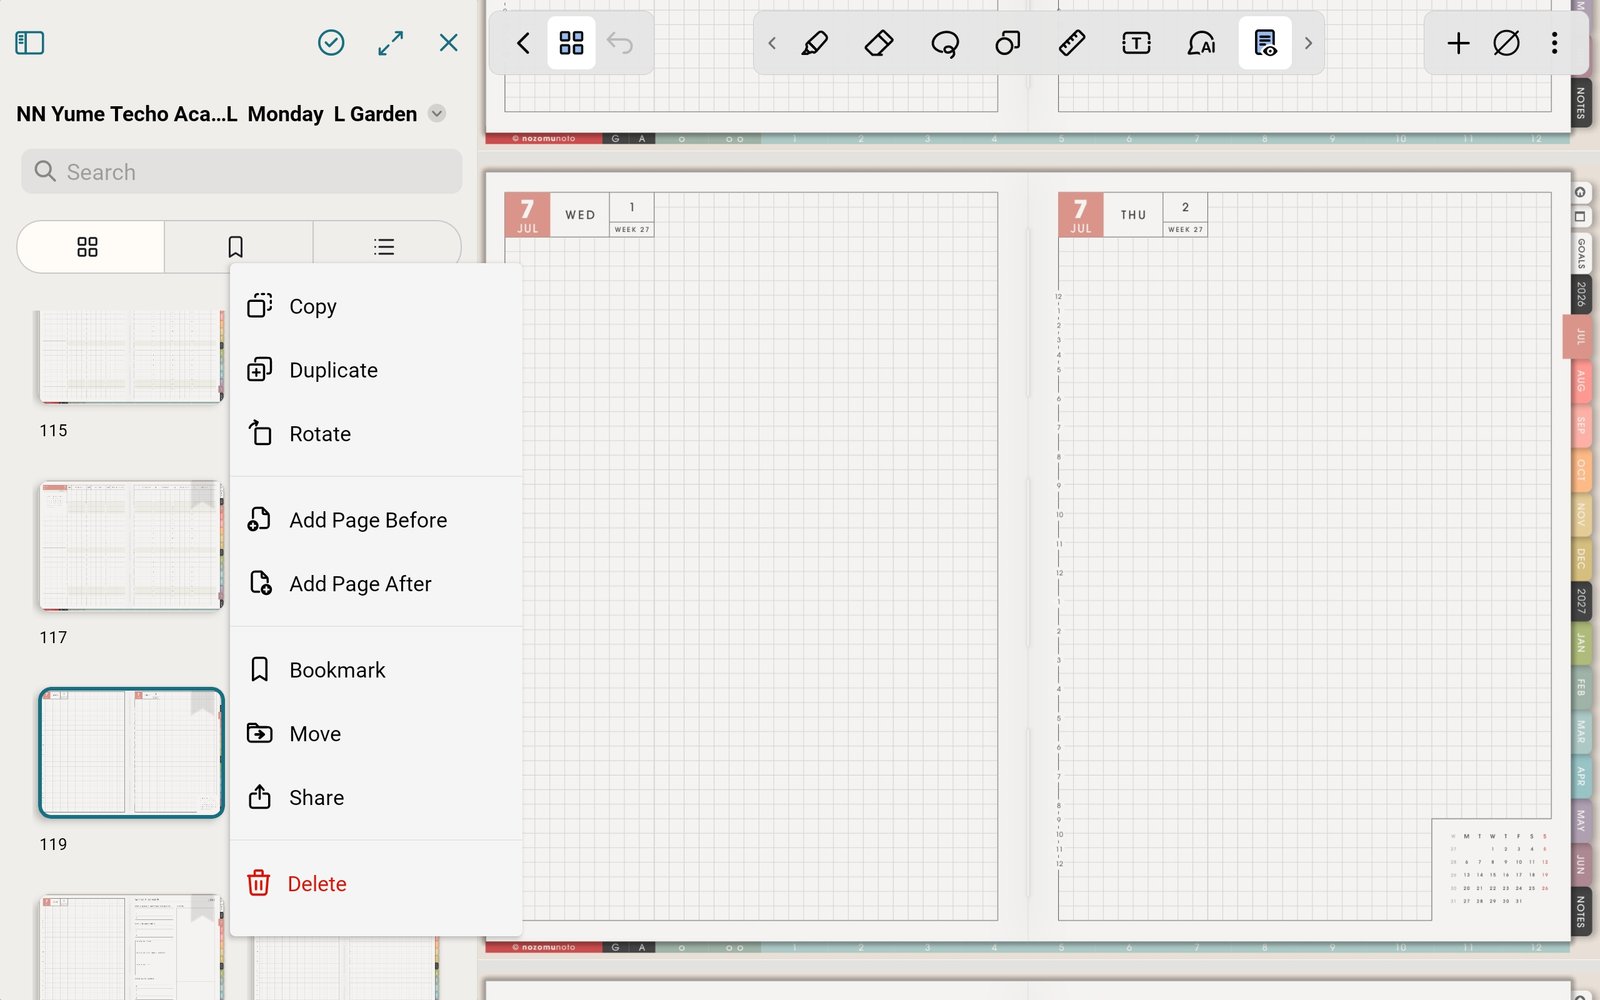Open page 115 thumbnail
The image size is (1600, 1000).
click(x=131, y=356)
